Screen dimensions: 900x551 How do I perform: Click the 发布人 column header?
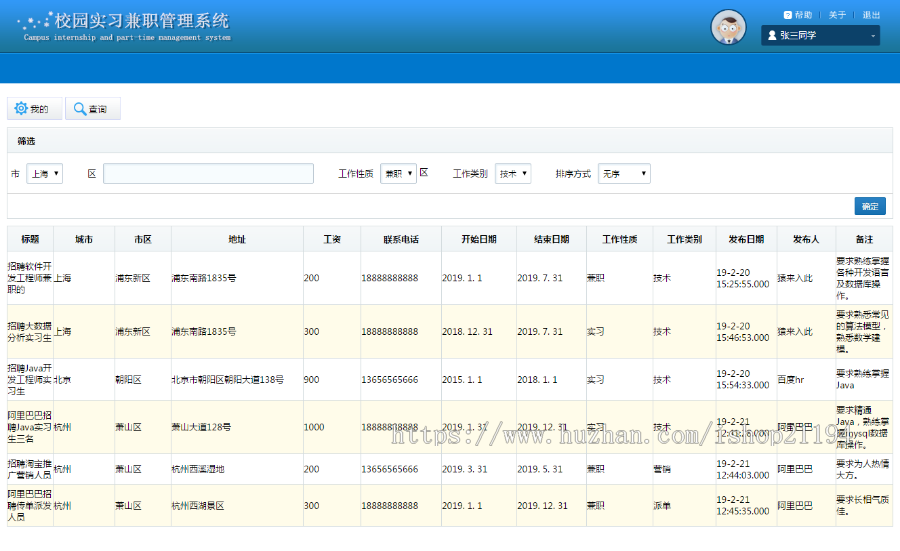click(806, 239)
